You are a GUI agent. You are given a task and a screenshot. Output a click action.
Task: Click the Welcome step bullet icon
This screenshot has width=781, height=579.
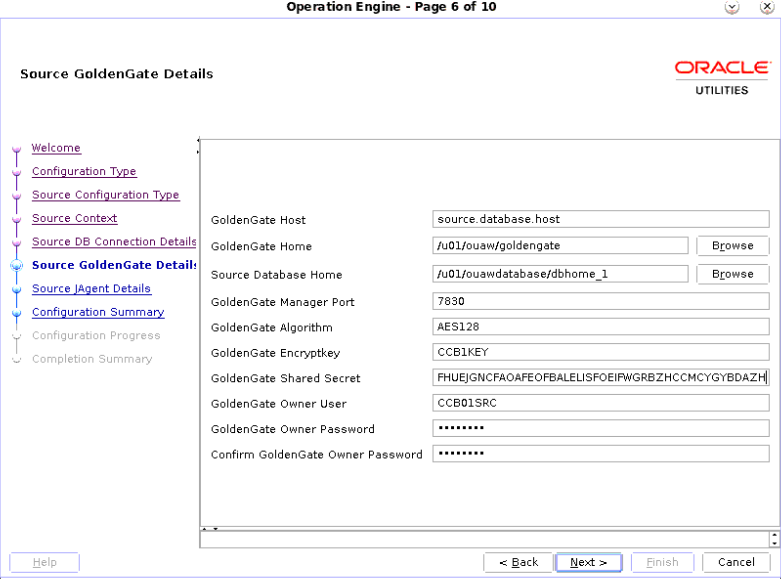[x=16, y=149]
